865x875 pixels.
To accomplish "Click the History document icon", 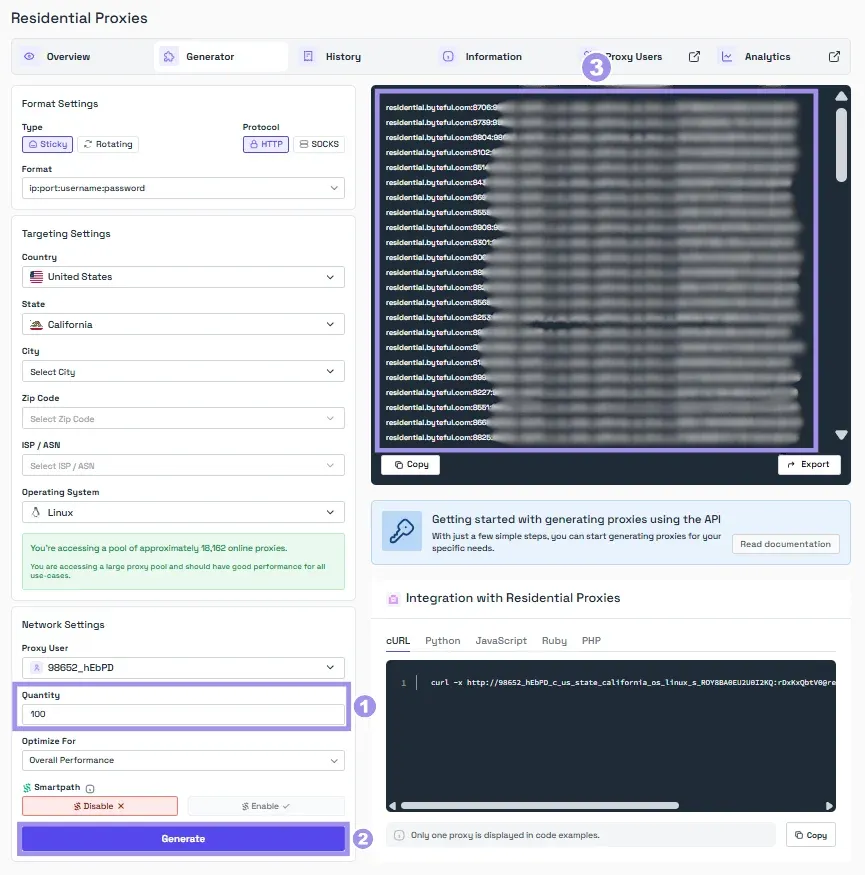I will [308, 56].
